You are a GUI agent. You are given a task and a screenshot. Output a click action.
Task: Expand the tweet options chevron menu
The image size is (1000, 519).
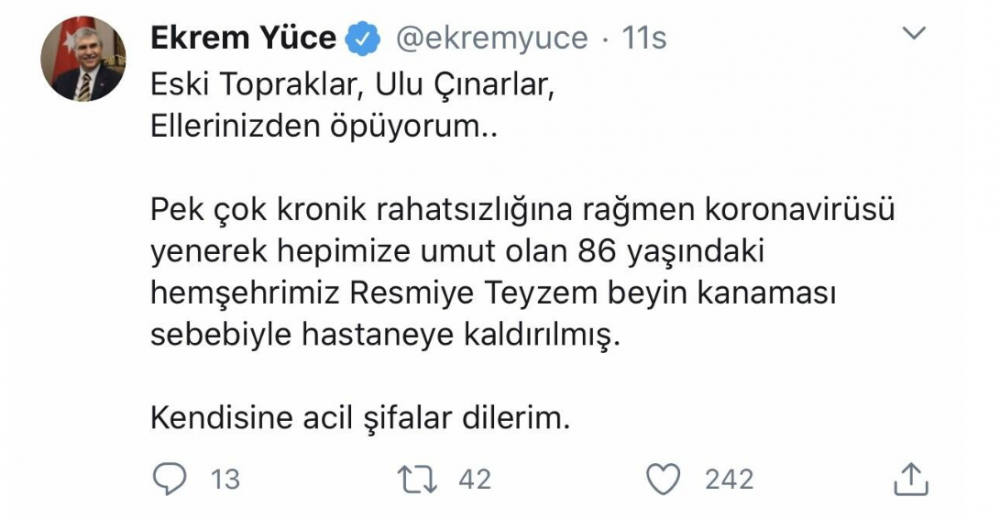pos(914,36)
